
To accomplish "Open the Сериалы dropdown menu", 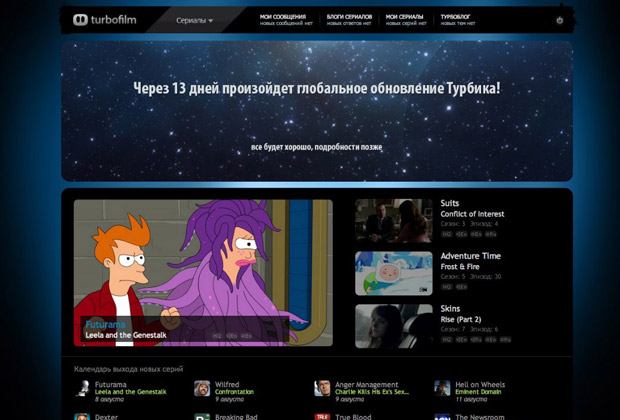I will click(x=195, y=20).
